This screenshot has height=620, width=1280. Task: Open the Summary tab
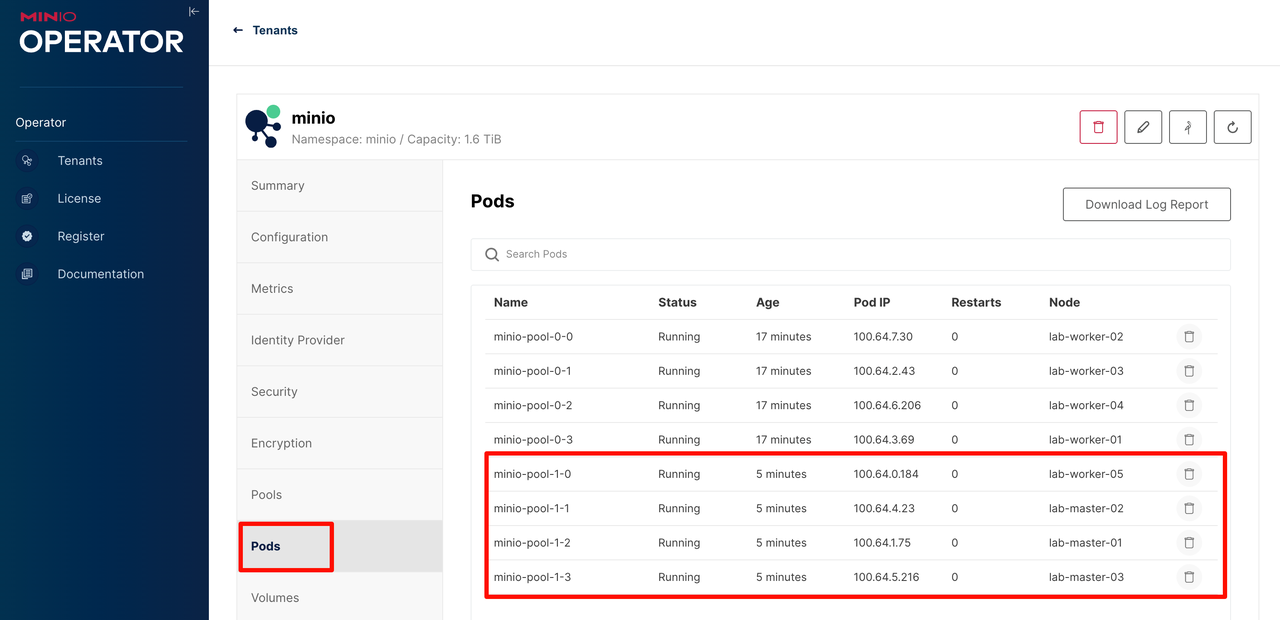(340, 186)
